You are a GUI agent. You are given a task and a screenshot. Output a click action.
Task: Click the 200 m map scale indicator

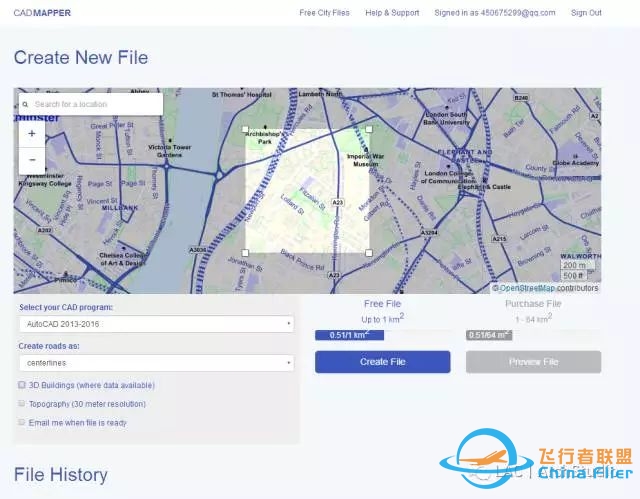click(575, 265)
